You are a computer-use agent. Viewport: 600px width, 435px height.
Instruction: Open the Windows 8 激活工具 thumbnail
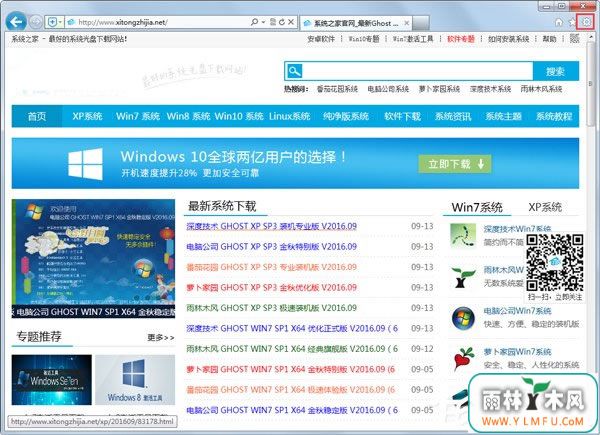point(135,380)
